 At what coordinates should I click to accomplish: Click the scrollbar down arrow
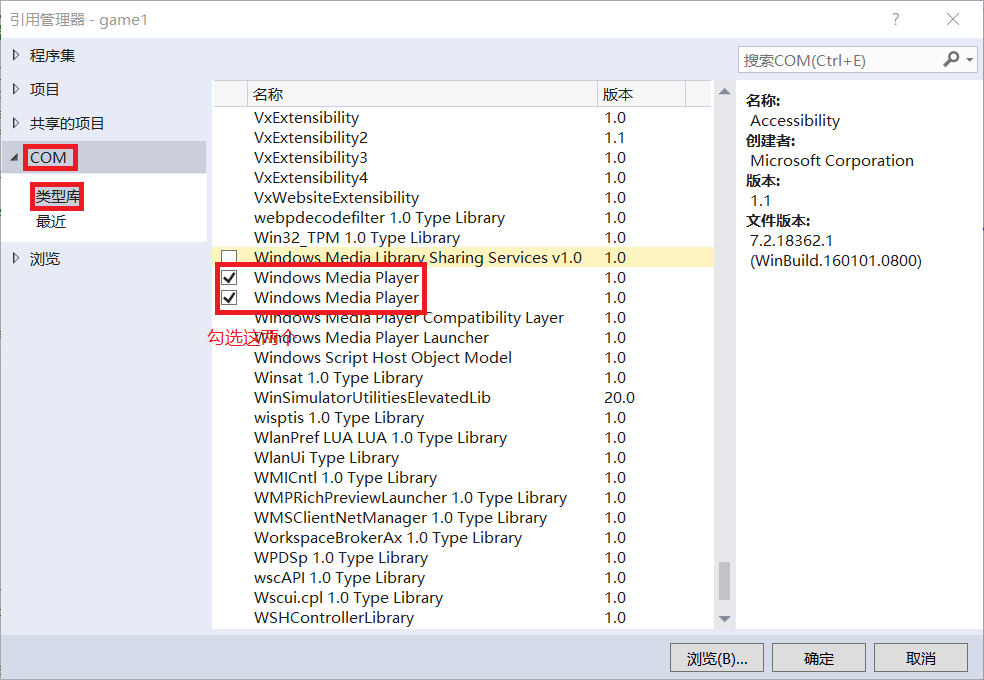click(724, 619)
